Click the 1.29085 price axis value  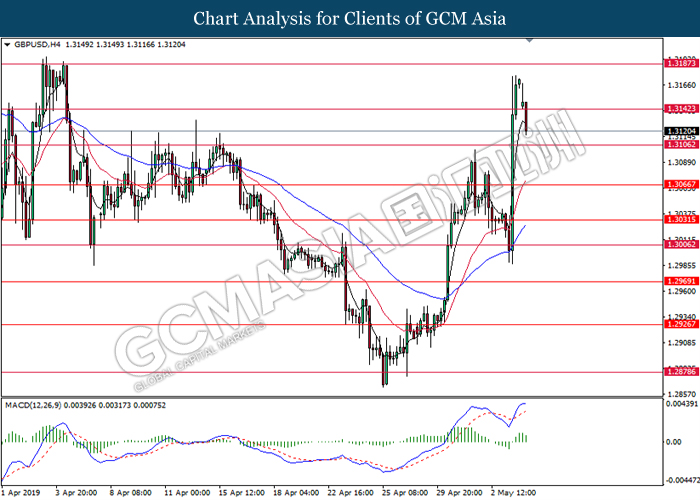tap(682, 343)
